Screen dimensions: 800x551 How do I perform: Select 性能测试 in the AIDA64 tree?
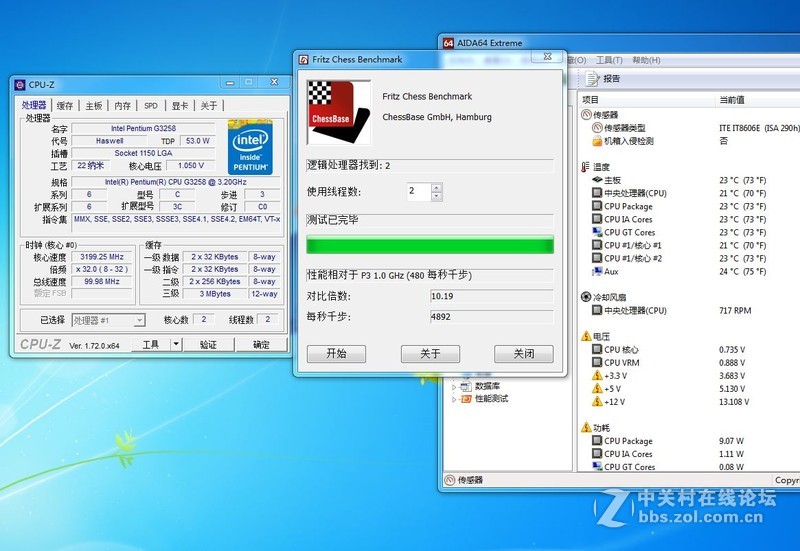(x=491, y=399)
